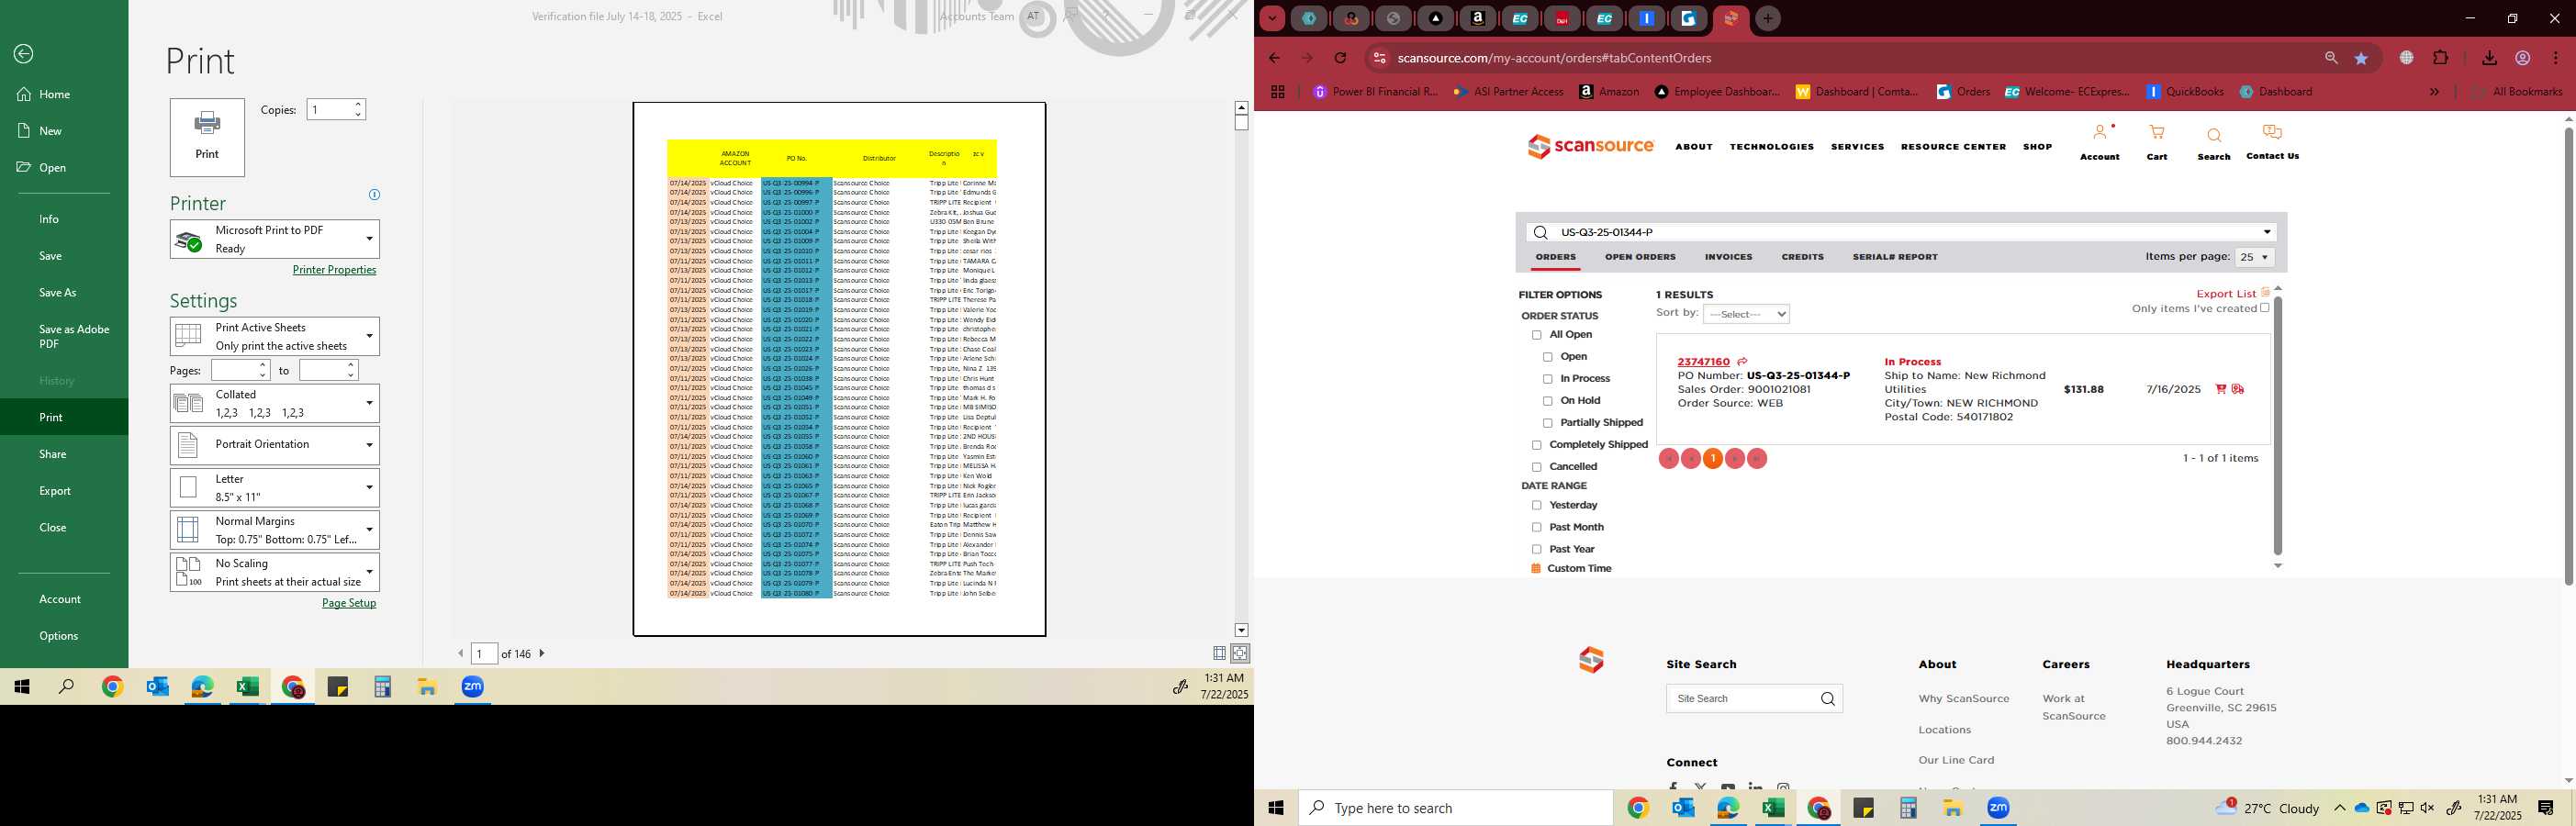Click the ScanSource logo in header

pos(1590,146)
